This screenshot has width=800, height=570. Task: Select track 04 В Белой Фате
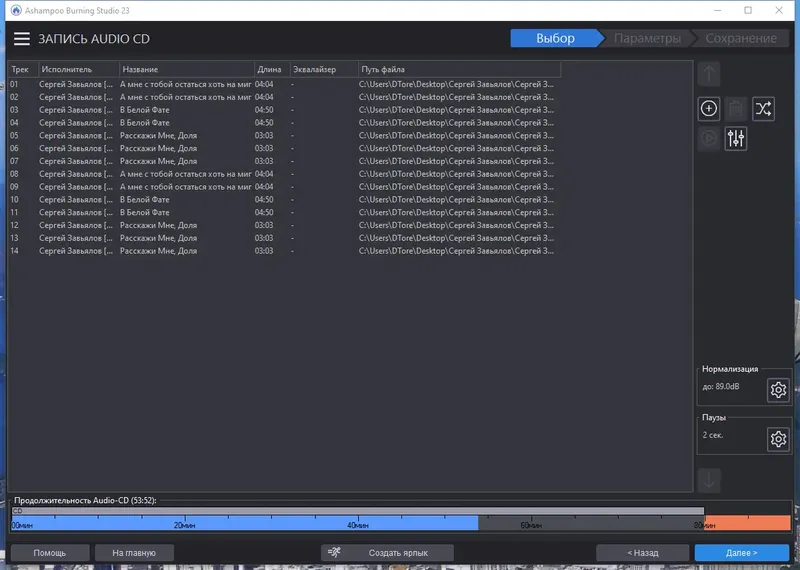[284, 122]
